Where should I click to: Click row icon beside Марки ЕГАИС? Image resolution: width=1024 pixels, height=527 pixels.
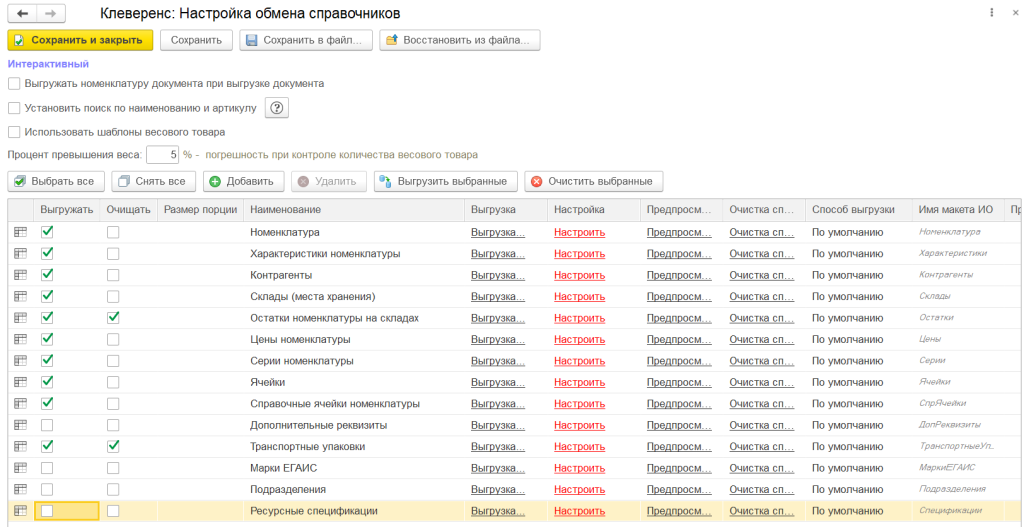pyautogui.click(x=20, y=468)
